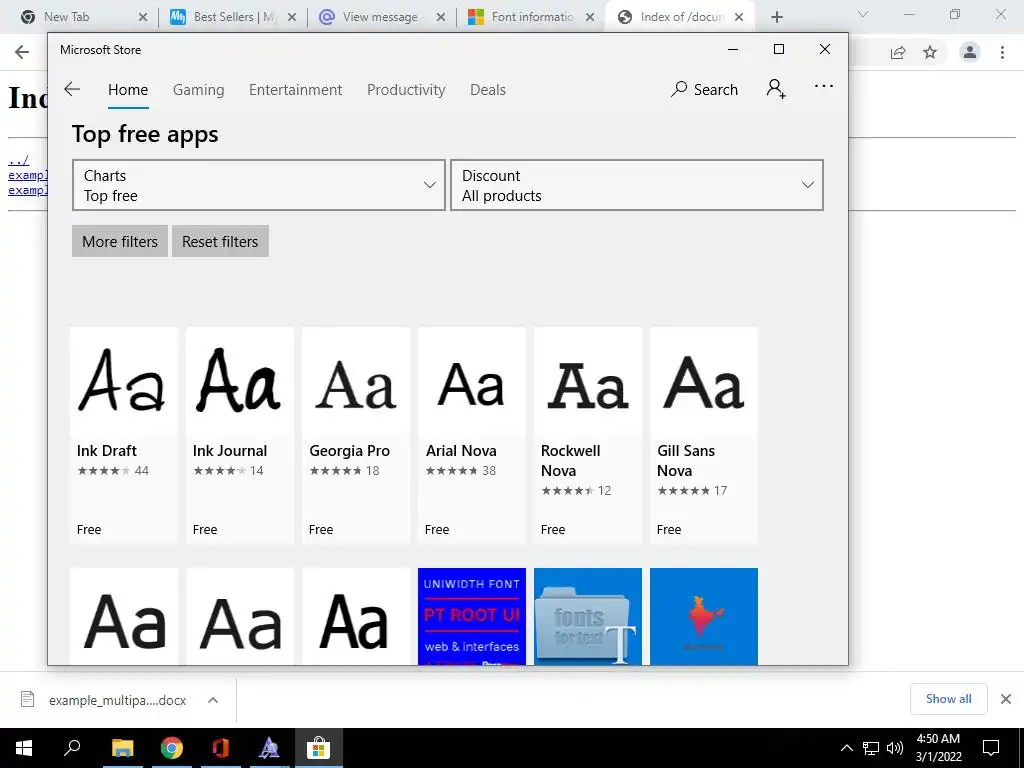Viewport: 1024px width, 768px height.
Task: Open the Georgia Pro font tile
Action: click(356, 435)
